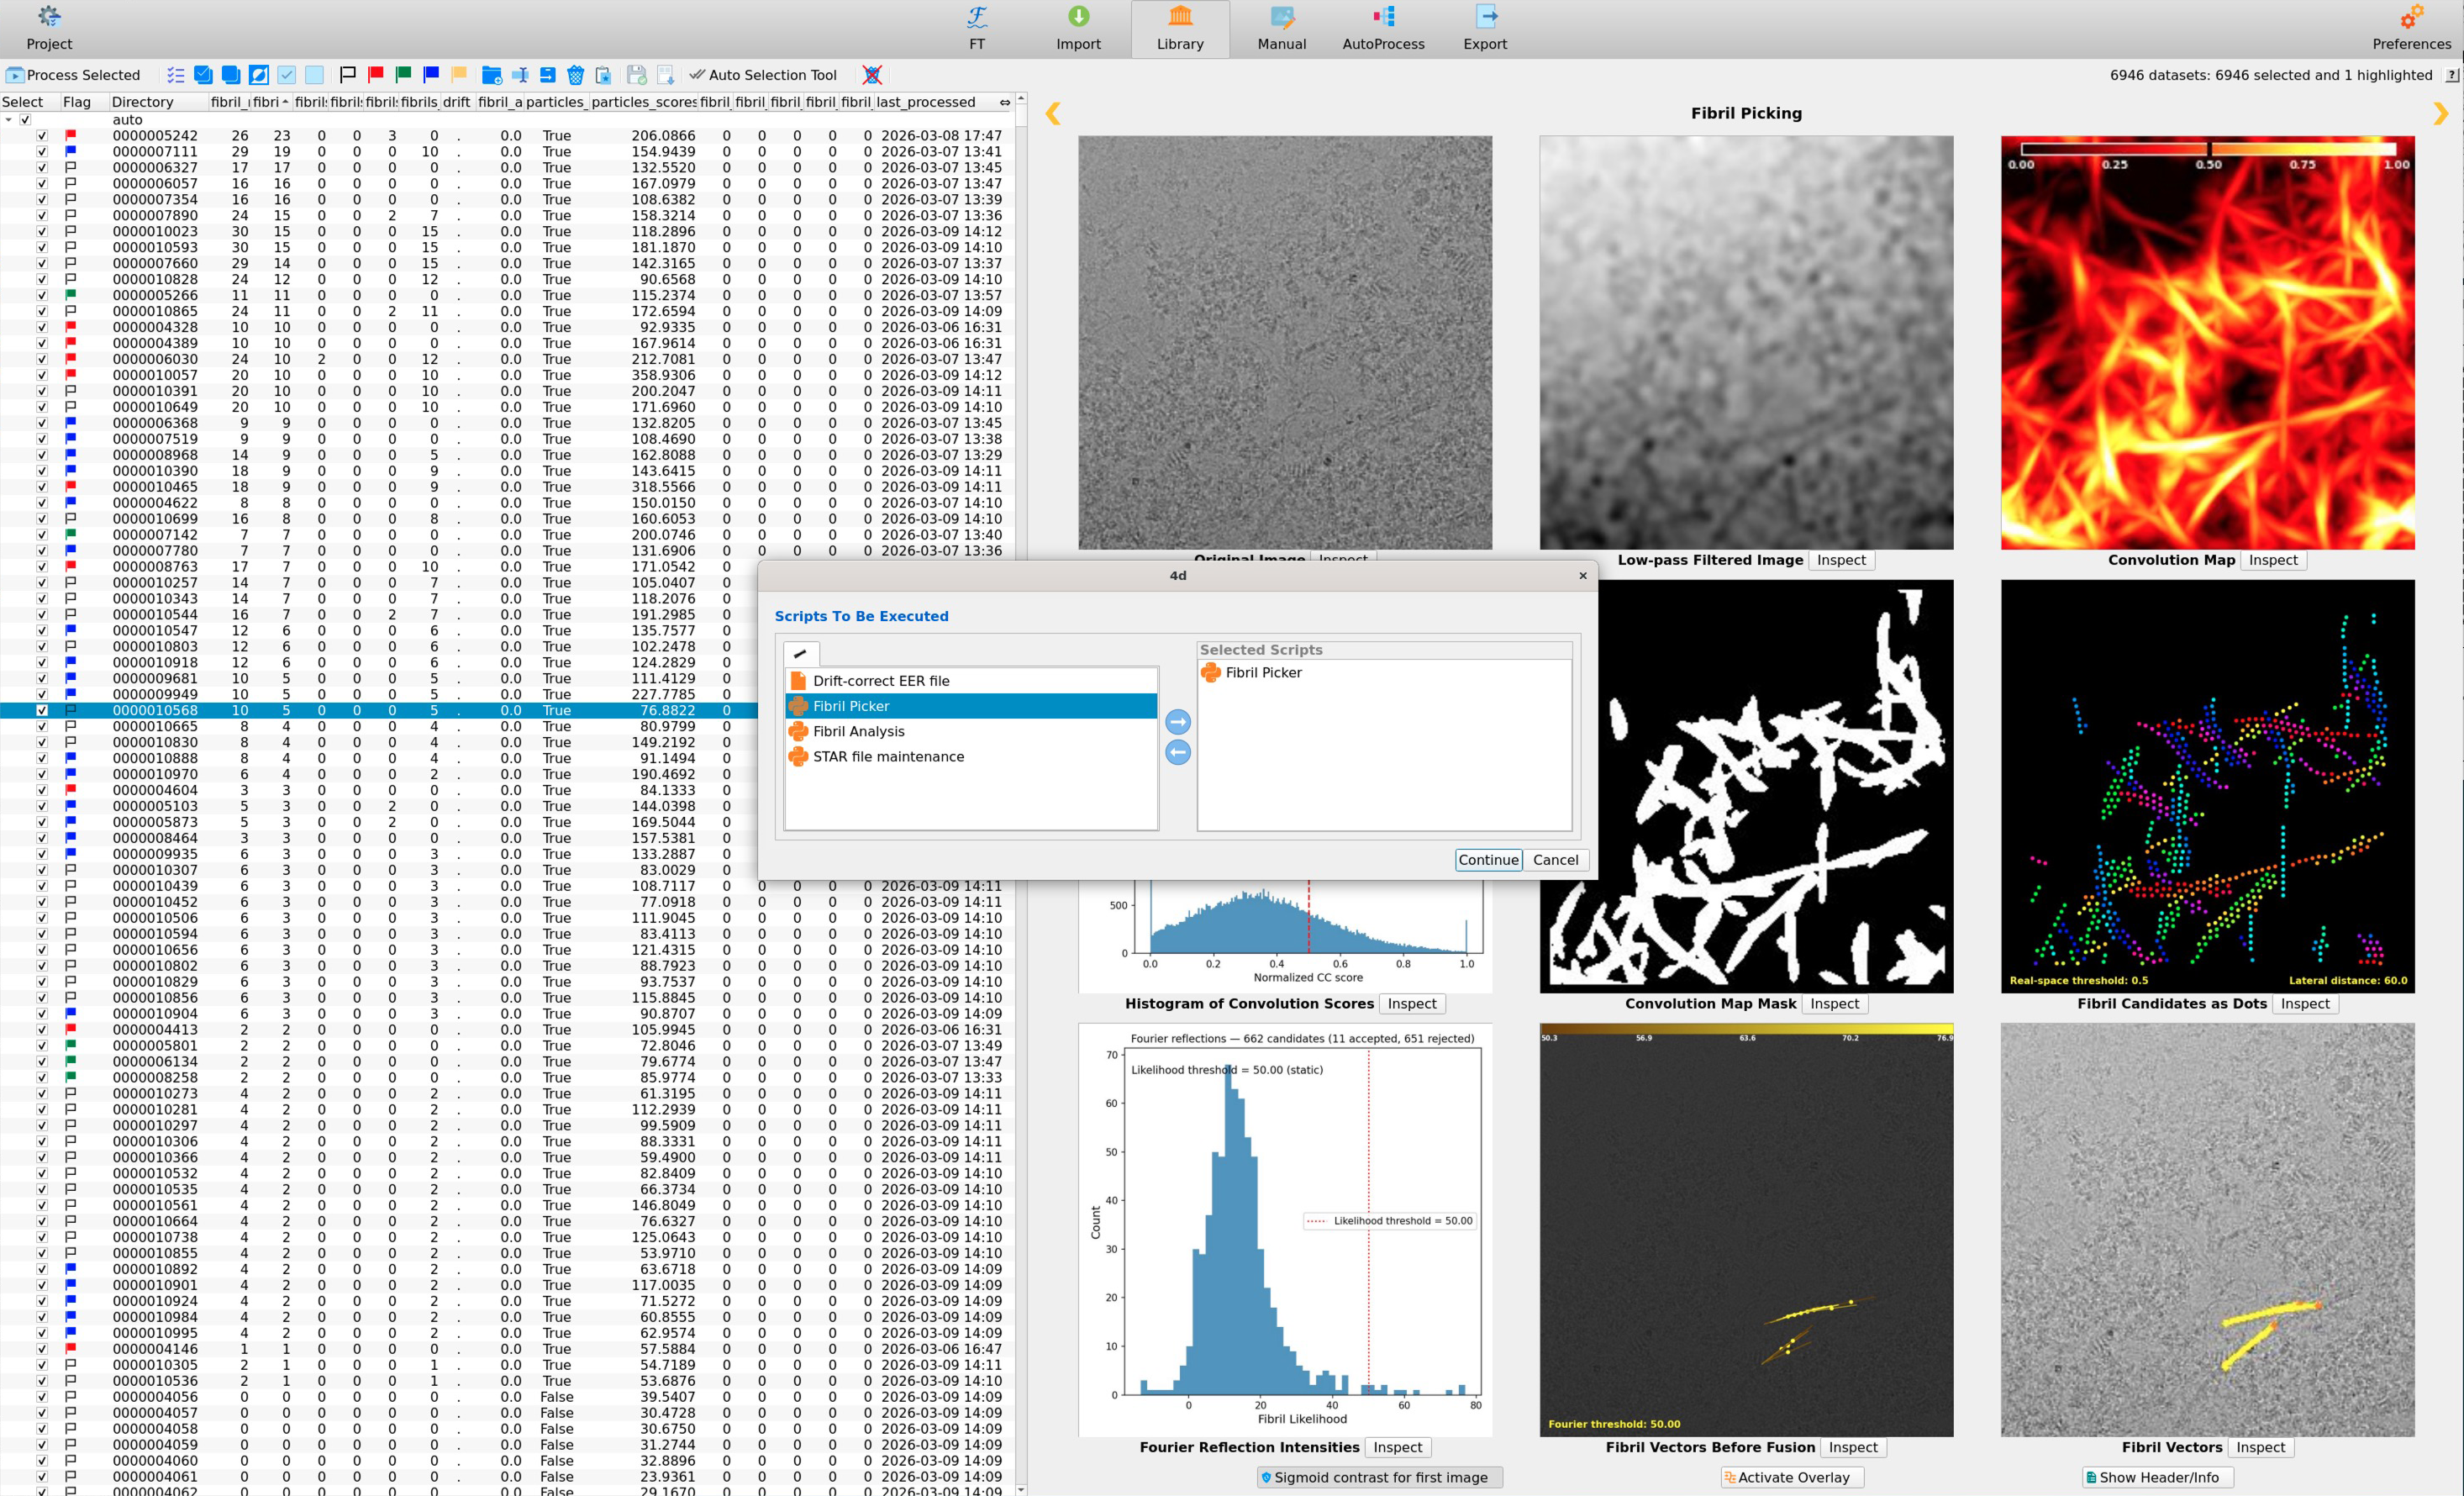
Task: Toggle the checkbox for row 0000010568
Action: click(x=42, y=710)
